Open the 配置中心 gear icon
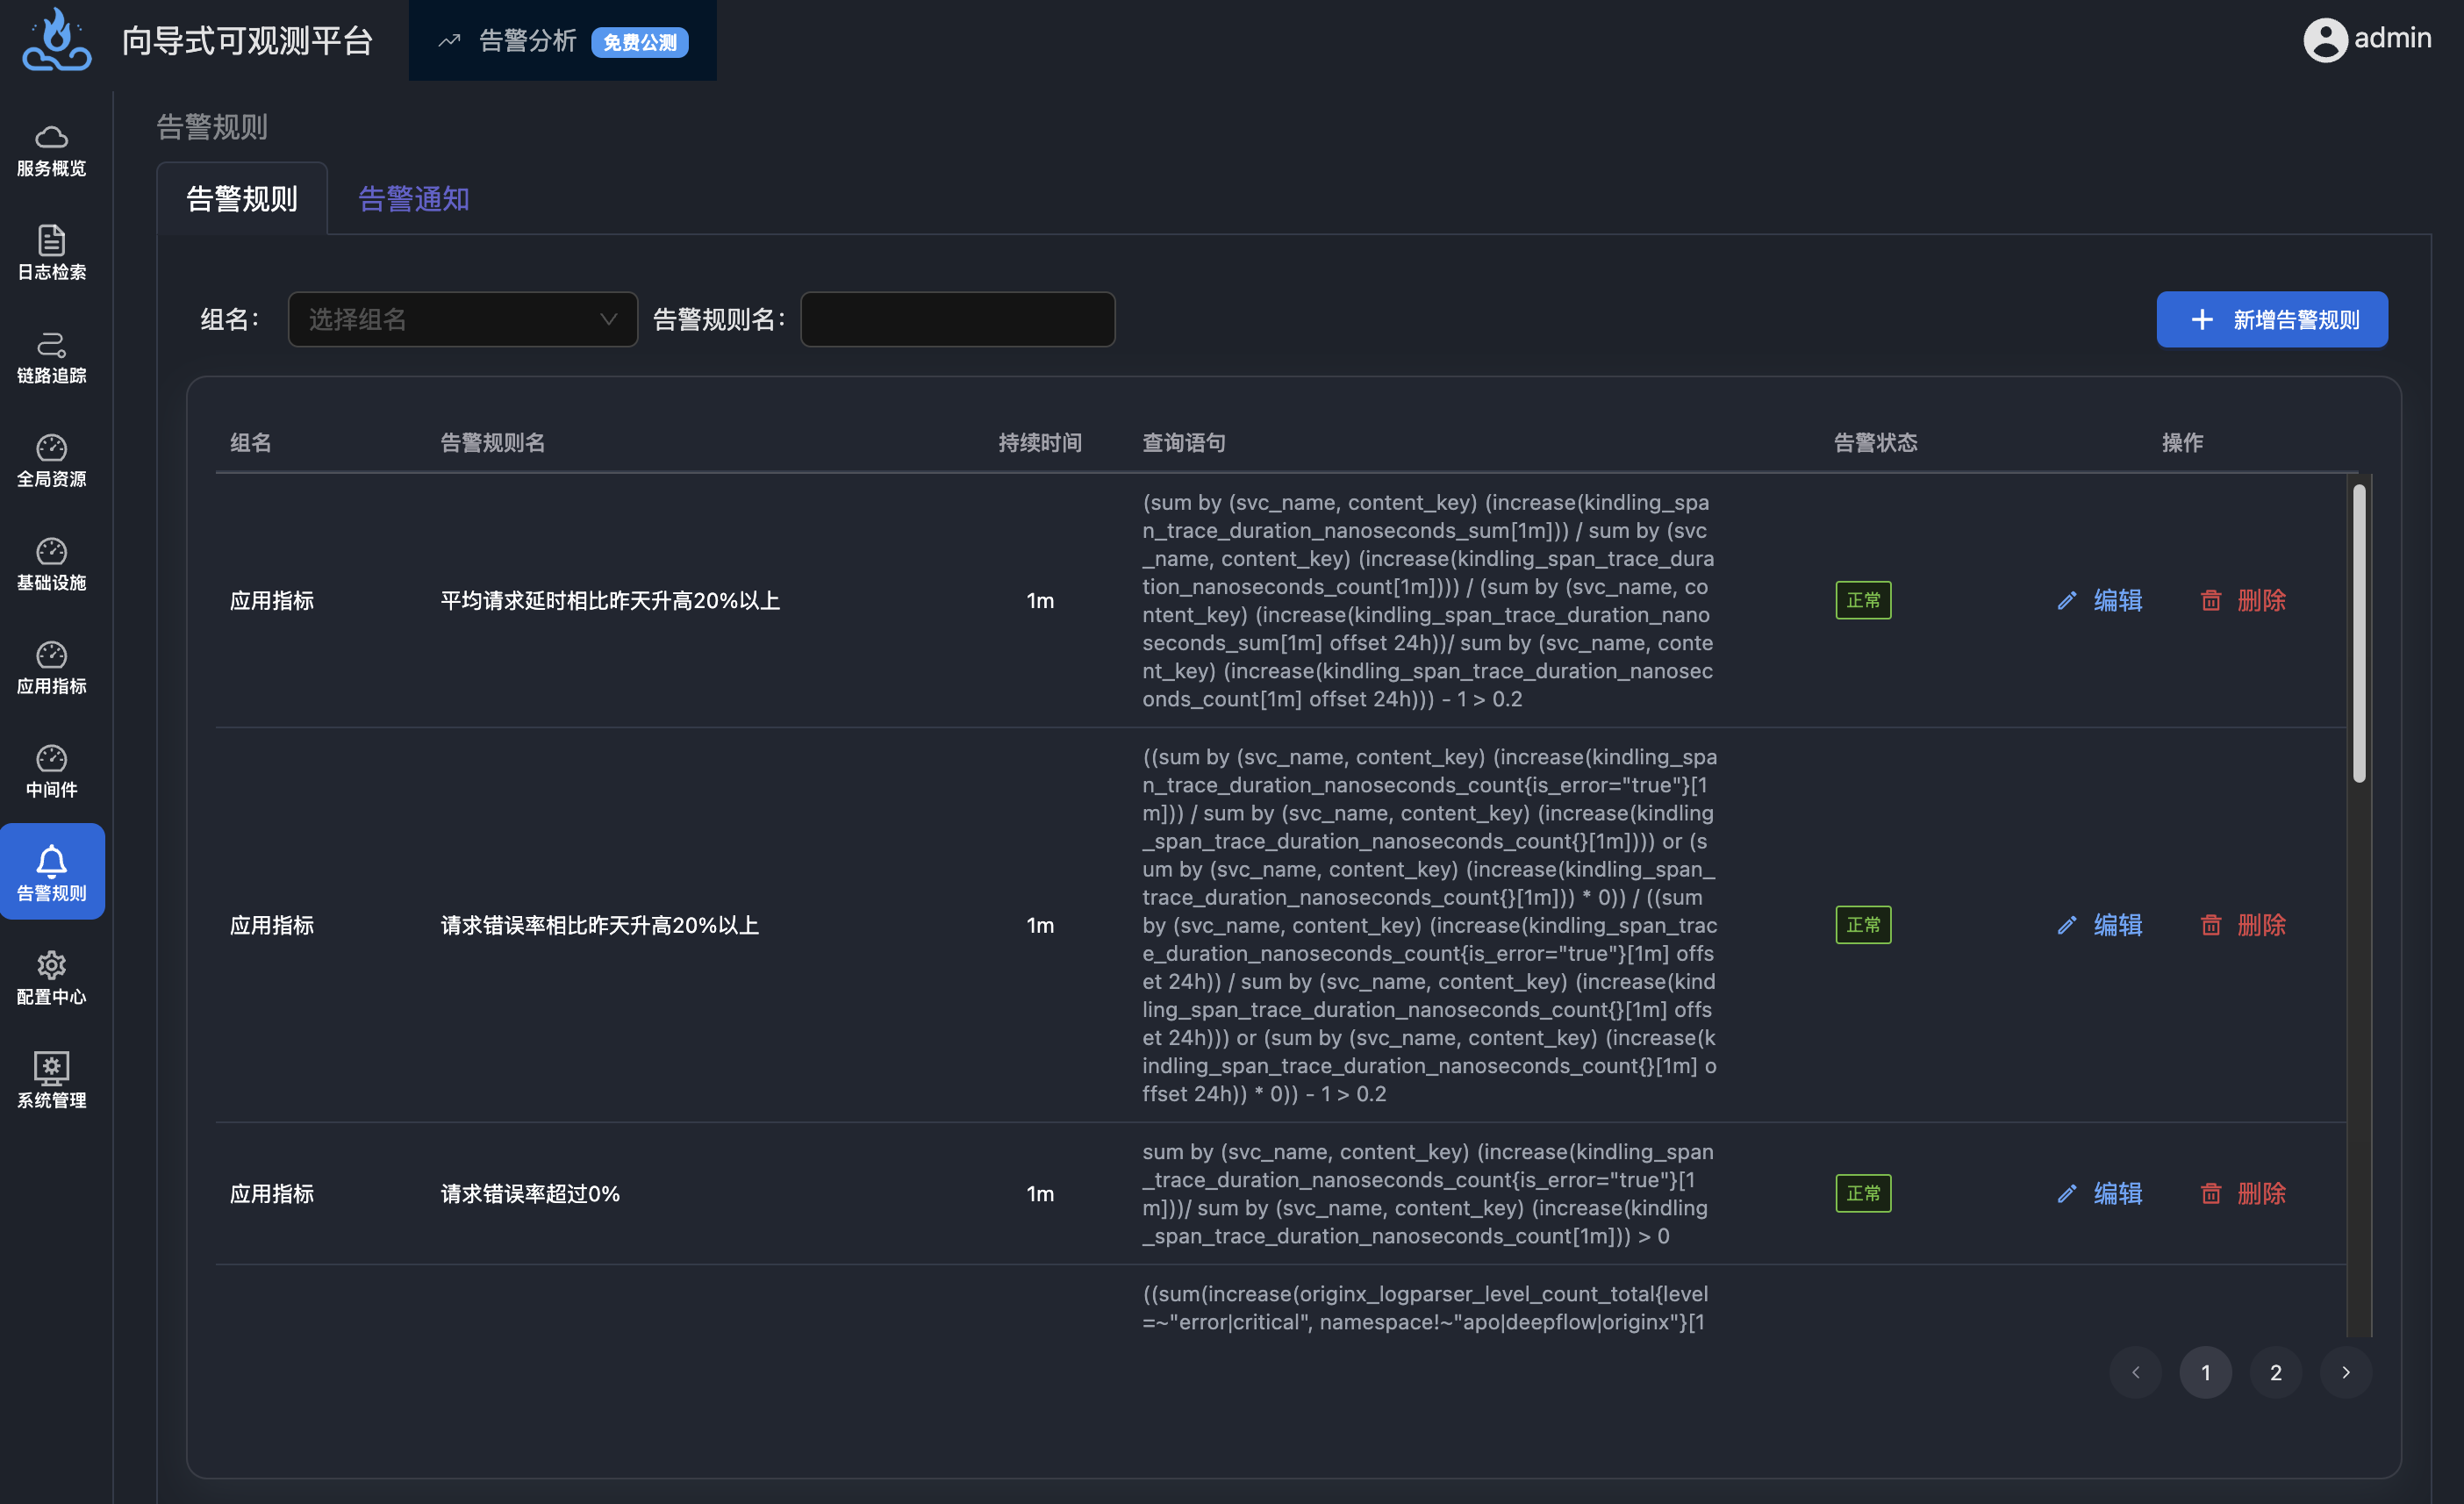Screen dimensions: 2464x1504 [x=51, y=965]
